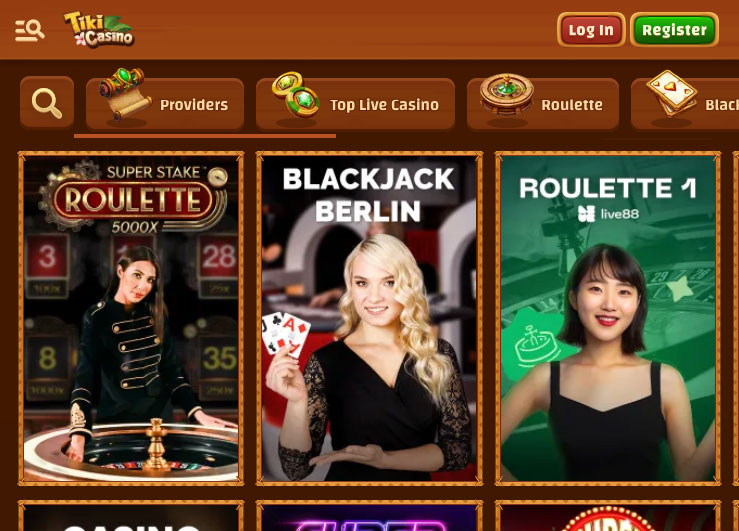Open the magnifying glass search button
Screen dimensions: 739x531
pyautogui.click(x=47, y=103)
